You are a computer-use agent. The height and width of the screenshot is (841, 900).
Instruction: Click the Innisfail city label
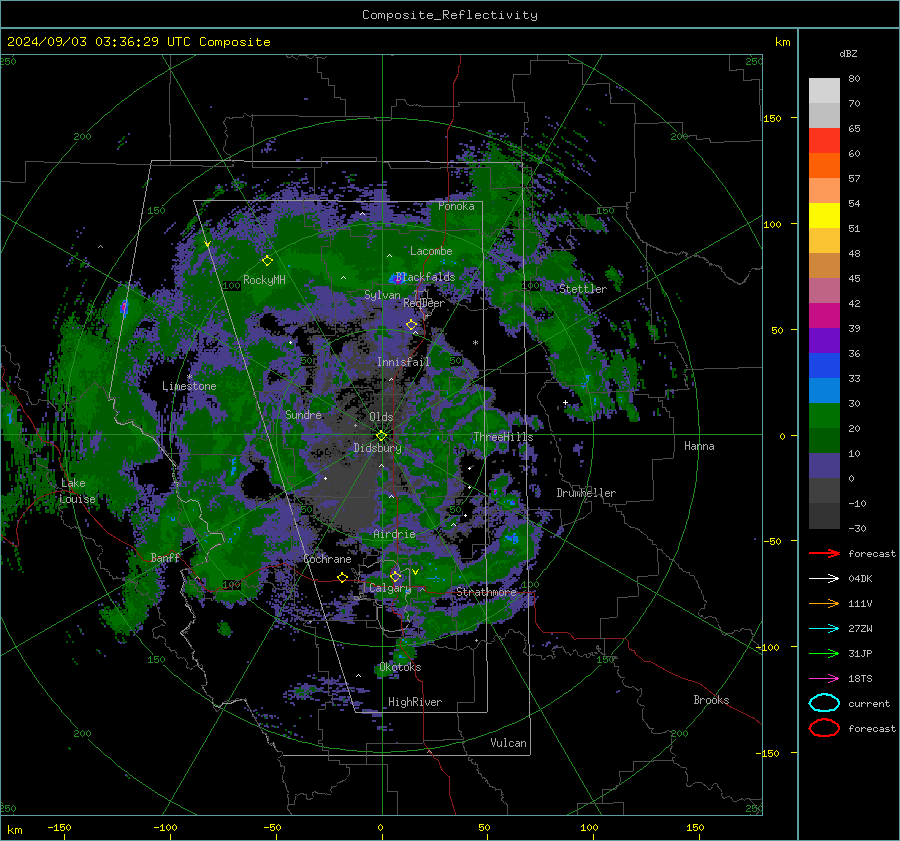click(403, 362)
